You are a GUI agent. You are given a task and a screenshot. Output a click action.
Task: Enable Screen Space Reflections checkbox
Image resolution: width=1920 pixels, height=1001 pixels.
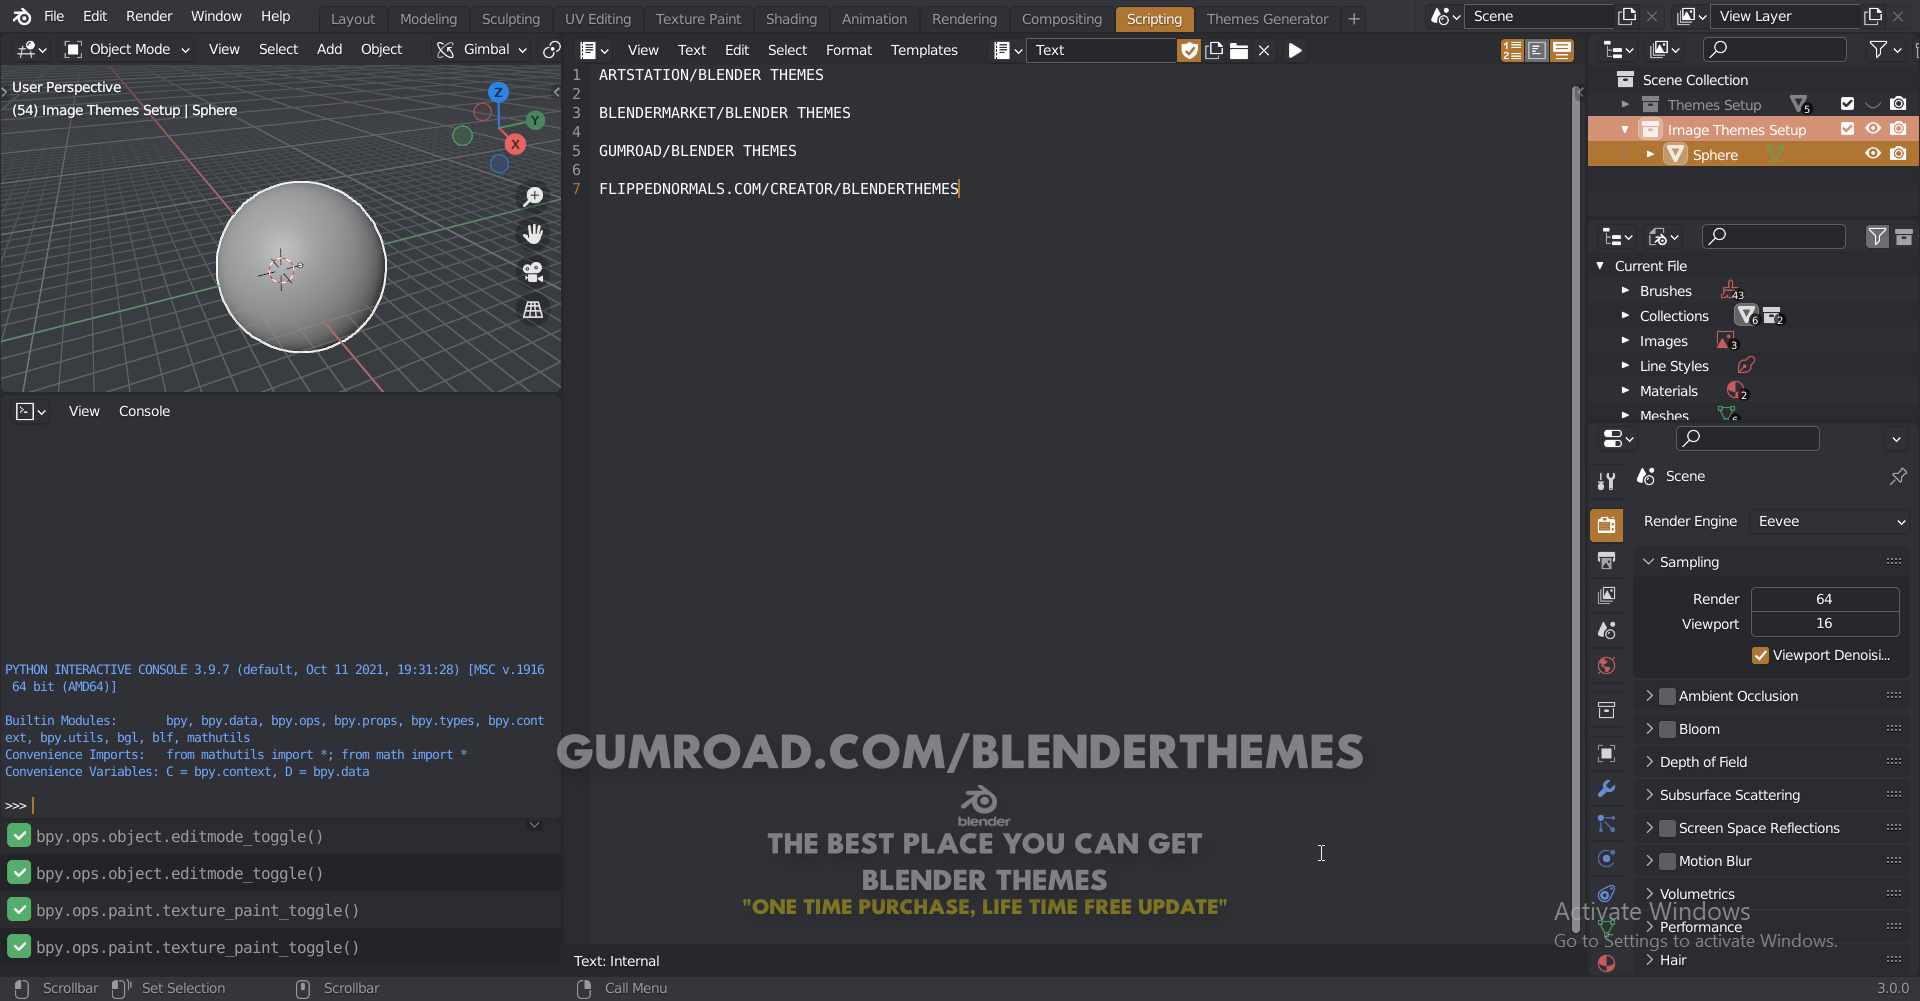[x=1667, y=828]
